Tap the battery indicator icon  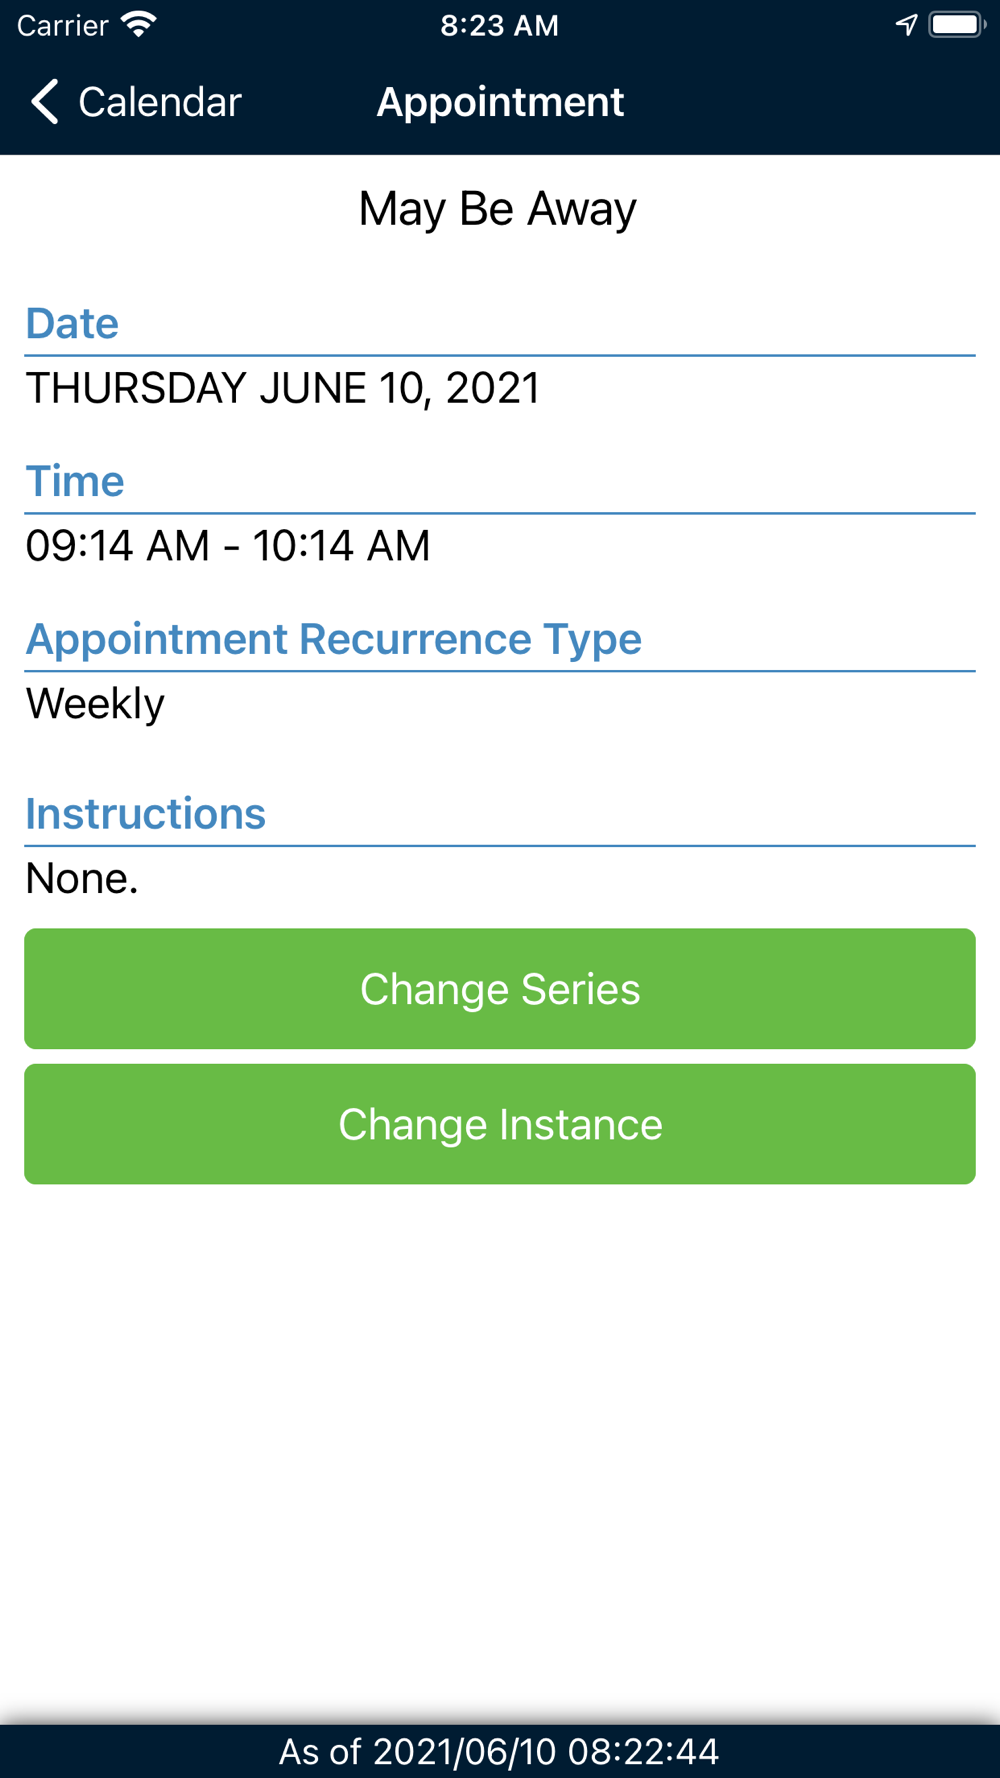[956, 25]
